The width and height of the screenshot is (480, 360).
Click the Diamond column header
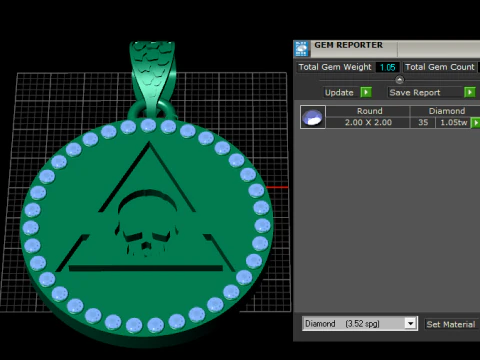tap(446, 111)
